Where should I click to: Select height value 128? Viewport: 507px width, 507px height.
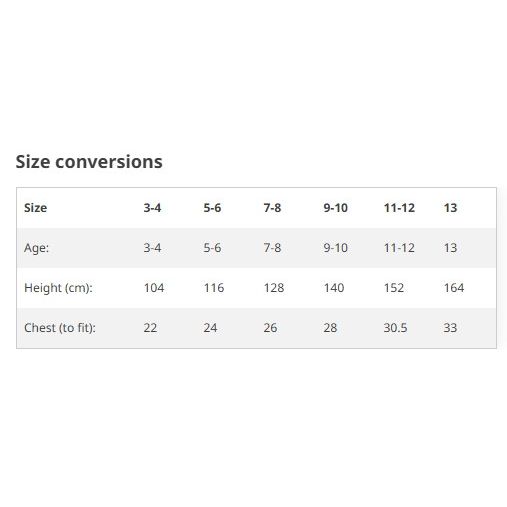274,288
